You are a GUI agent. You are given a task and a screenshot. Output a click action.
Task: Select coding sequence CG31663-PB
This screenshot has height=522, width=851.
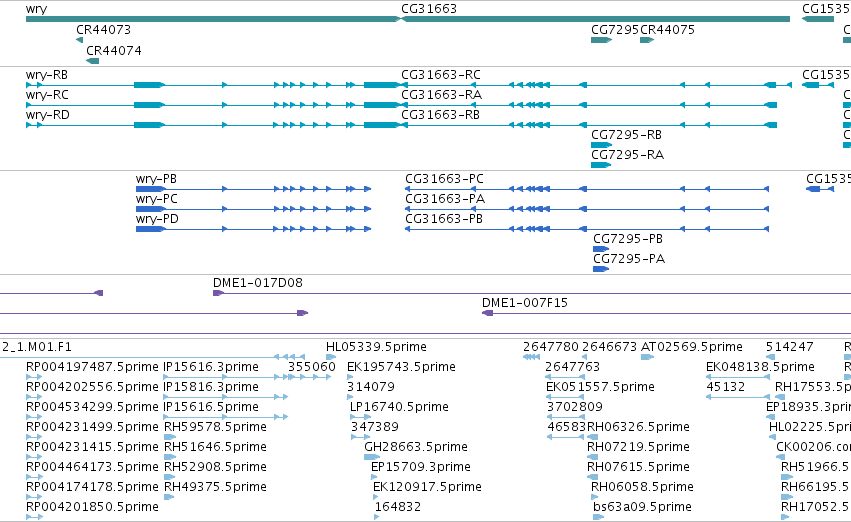point(444,219)
